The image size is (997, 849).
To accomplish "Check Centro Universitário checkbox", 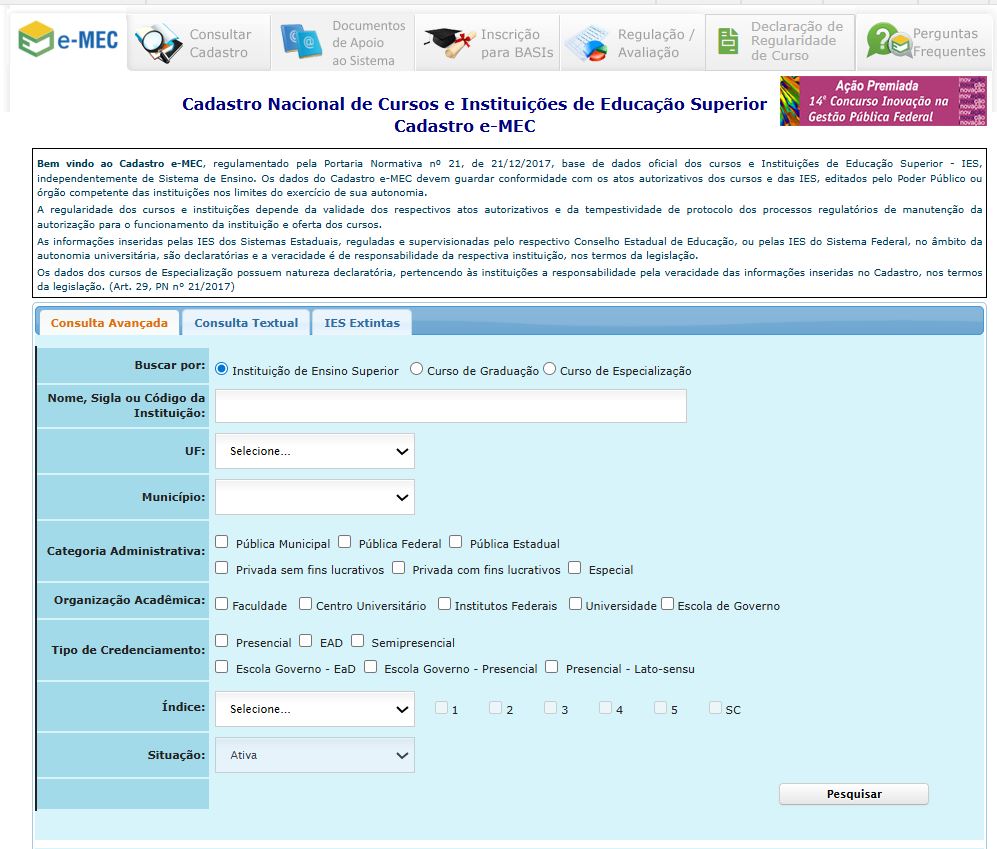I will click(305, 604).
